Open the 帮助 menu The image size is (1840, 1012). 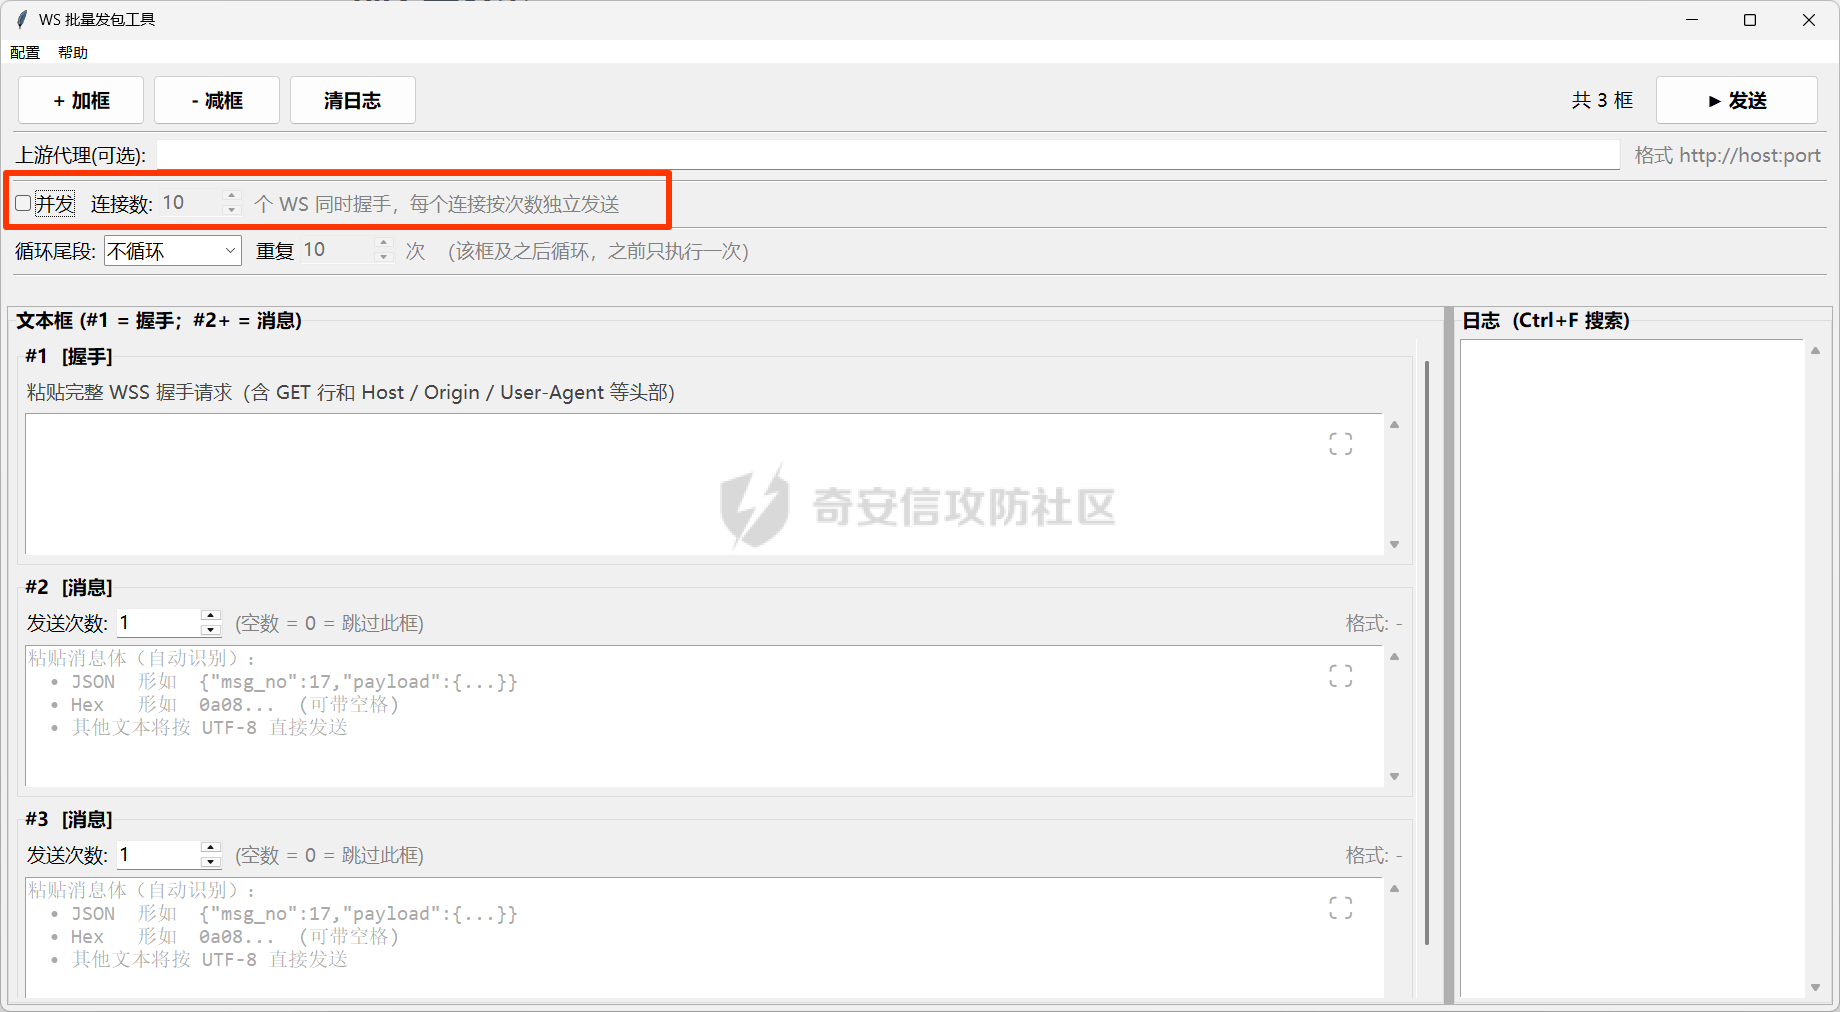[73, 52]
